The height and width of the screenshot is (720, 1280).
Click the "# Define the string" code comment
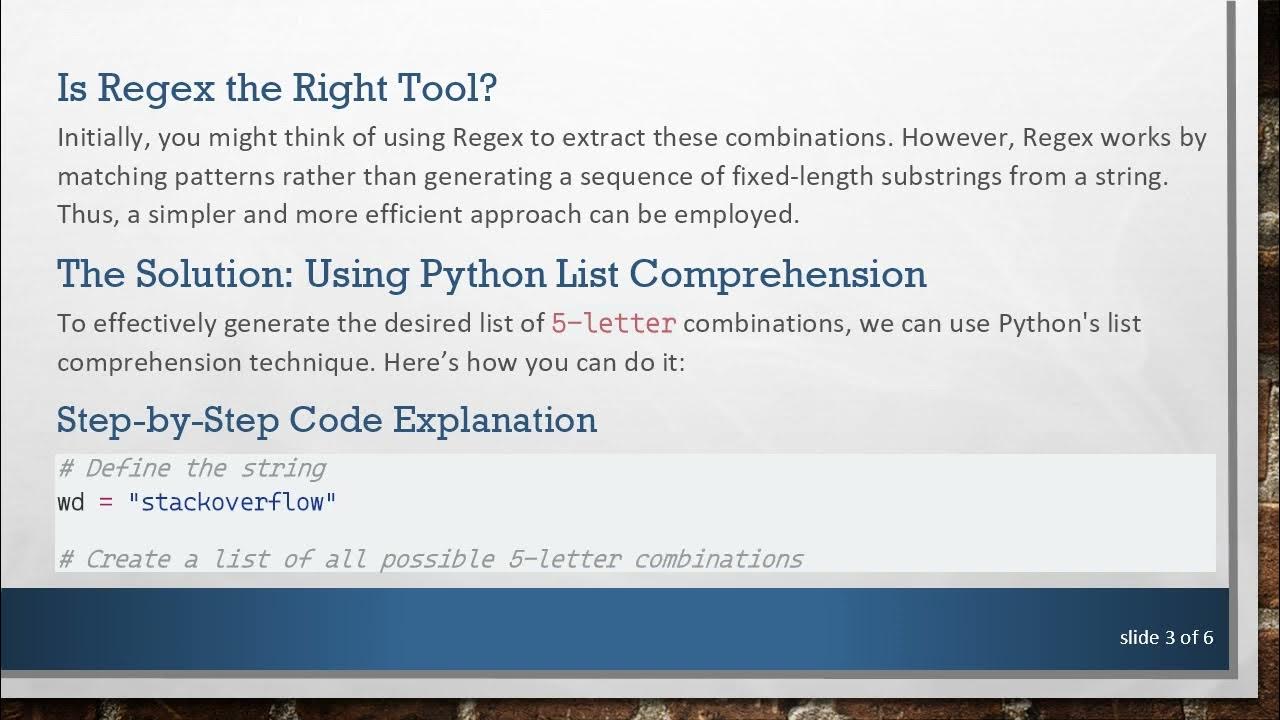point(192,468)
